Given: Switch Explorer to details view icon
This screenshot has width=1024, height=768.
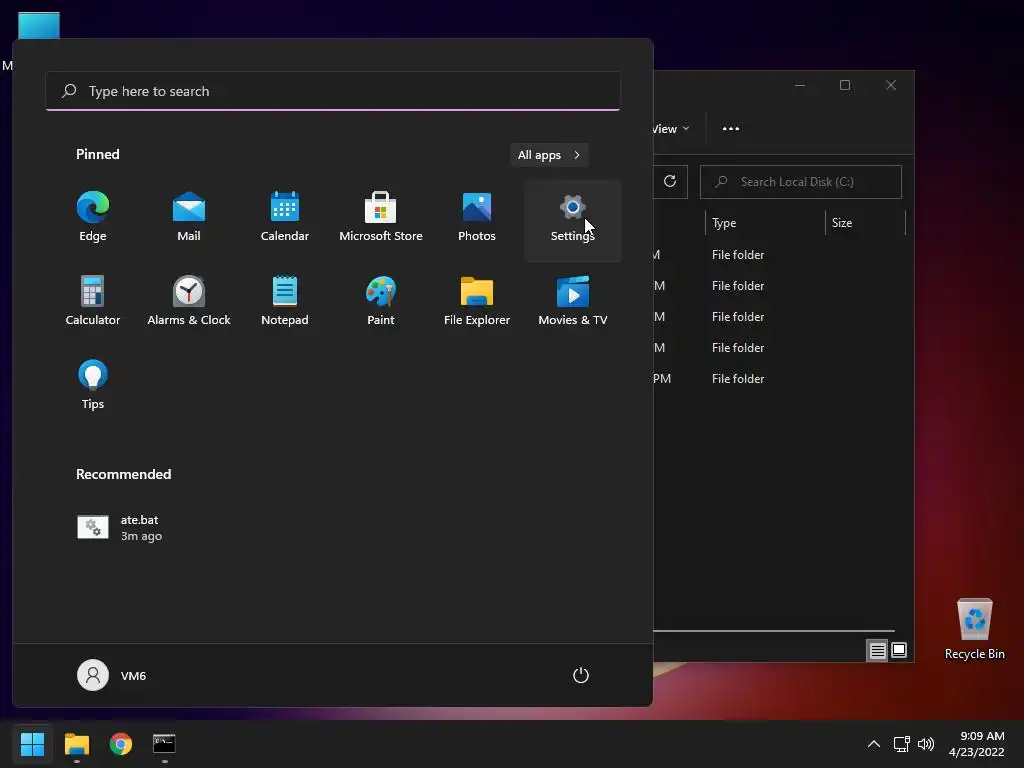Looking at the screenshot, I should 877,650.
